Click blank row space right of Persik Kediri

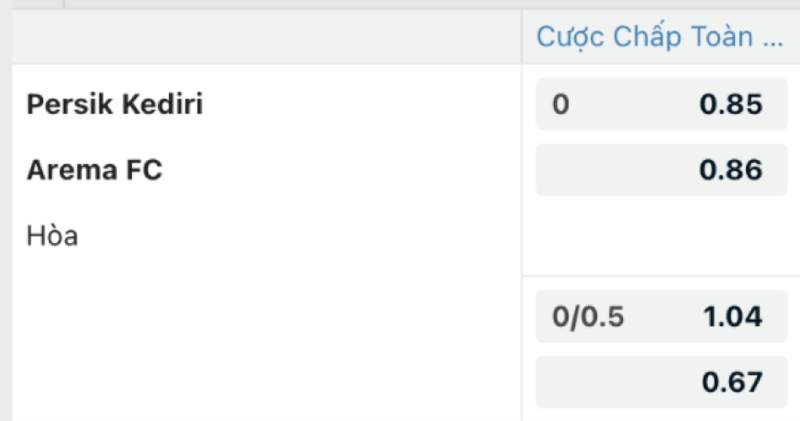[x=360, y=104]
